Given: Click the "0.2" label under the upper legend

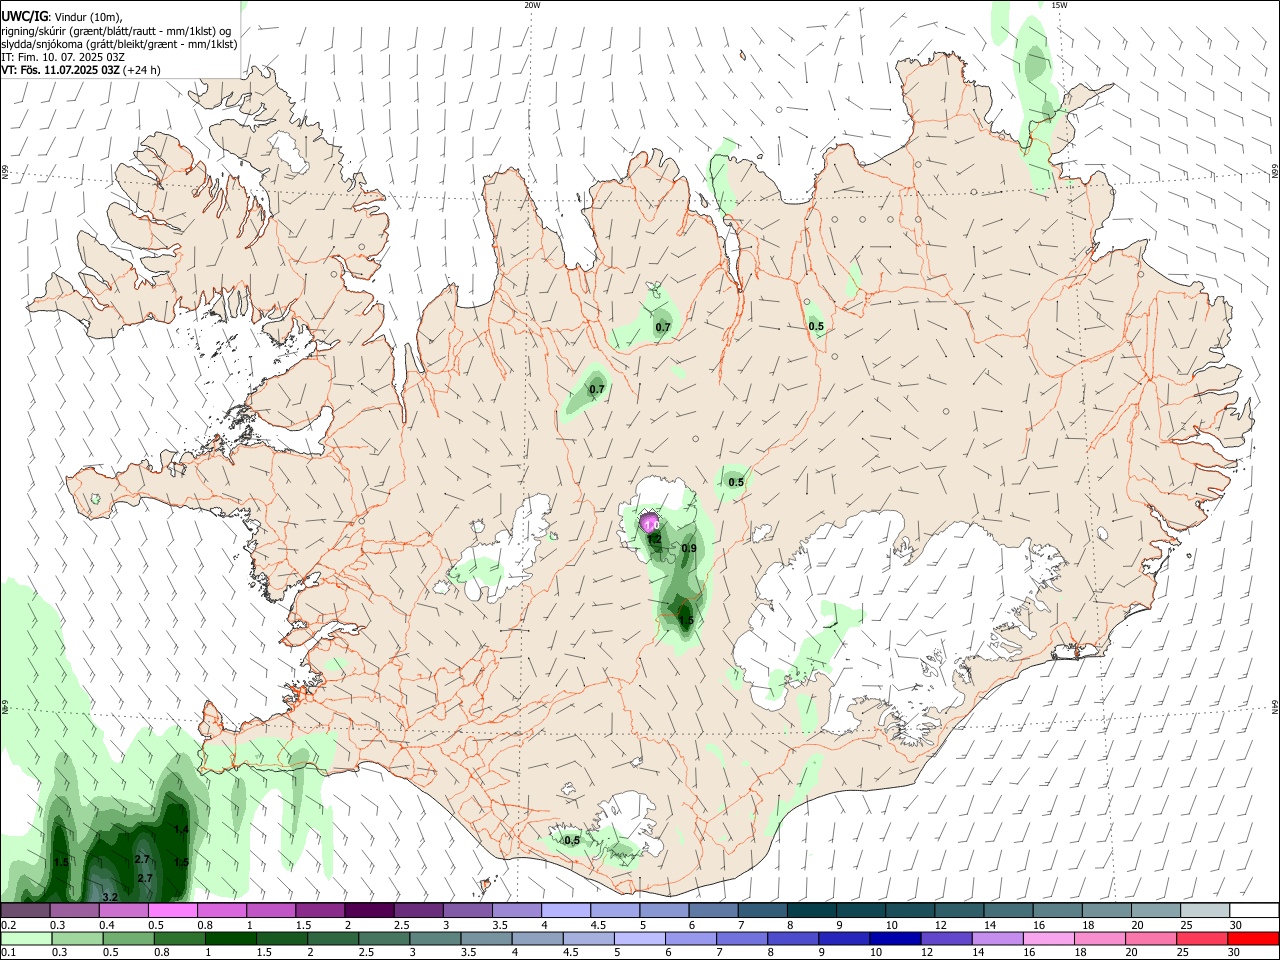Looking at the screenshot, I should pyautogui.click(x=8, y=925).
